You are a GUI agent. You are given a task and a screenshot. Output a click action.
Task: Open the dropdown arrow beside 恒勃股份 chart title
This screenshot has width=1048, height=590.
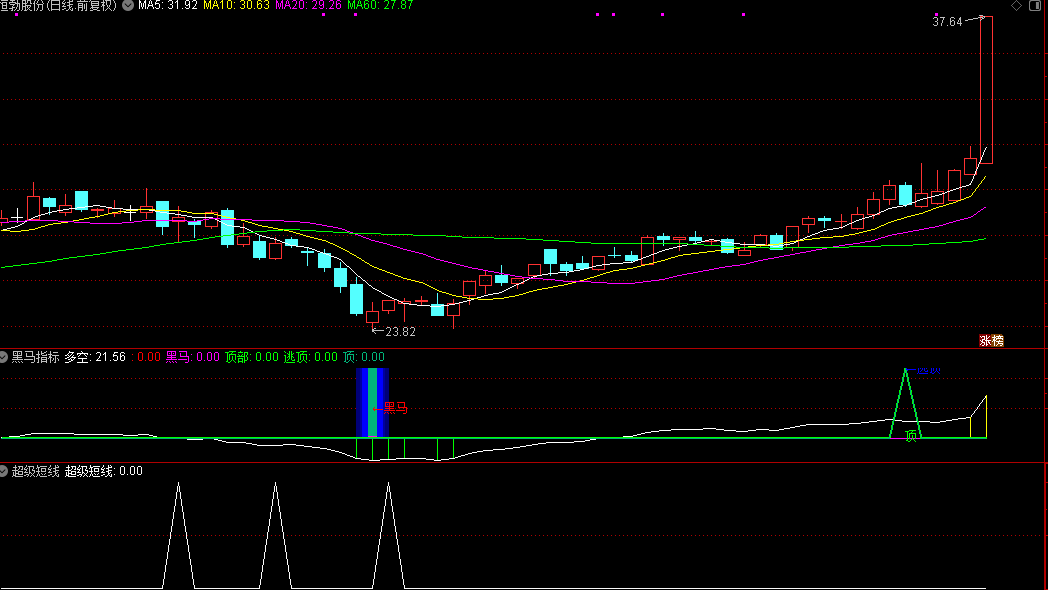[x=128, y=5]
